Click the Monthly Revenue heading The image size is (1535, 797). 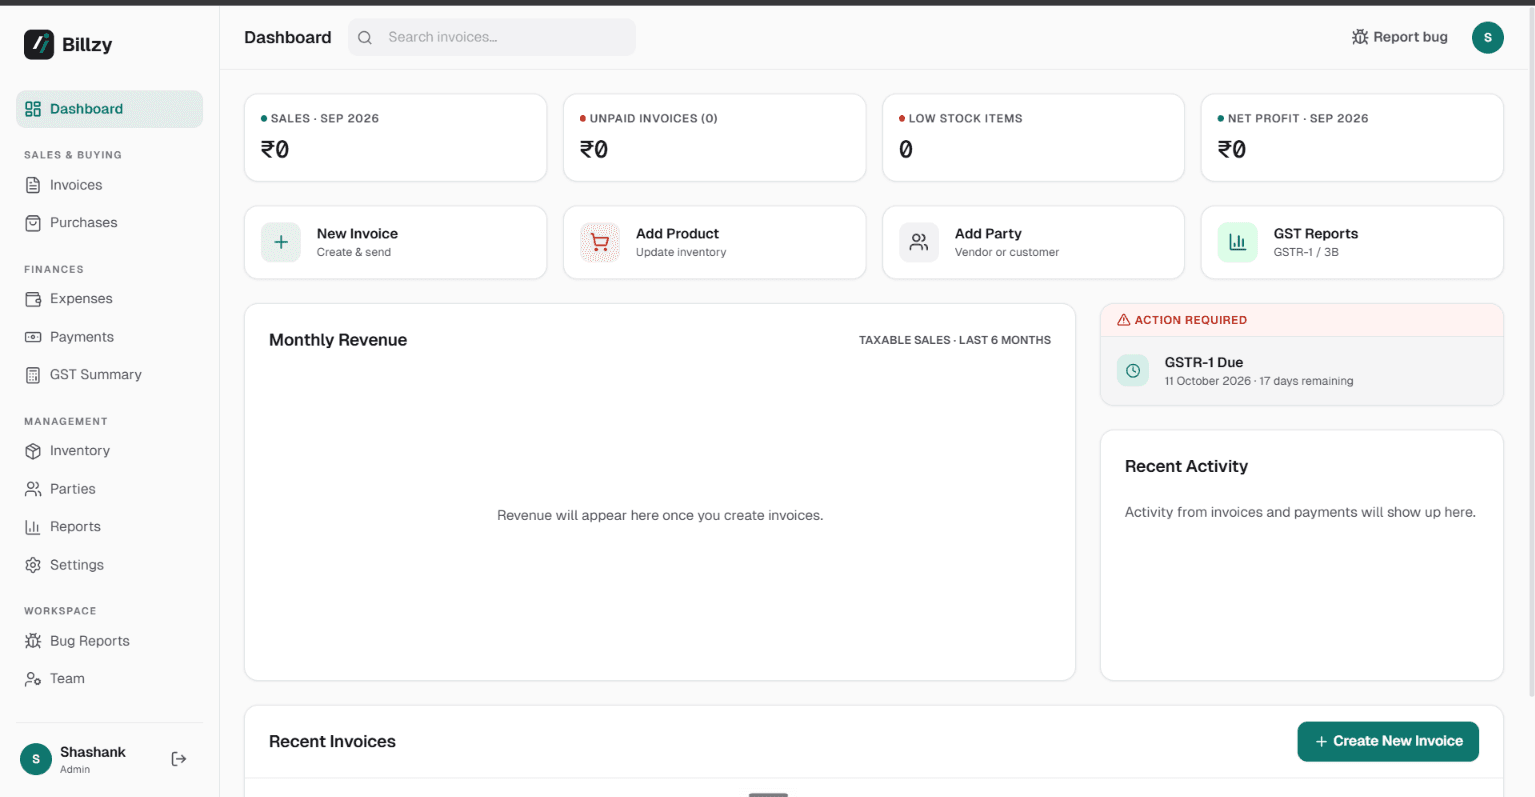point(338,340)
